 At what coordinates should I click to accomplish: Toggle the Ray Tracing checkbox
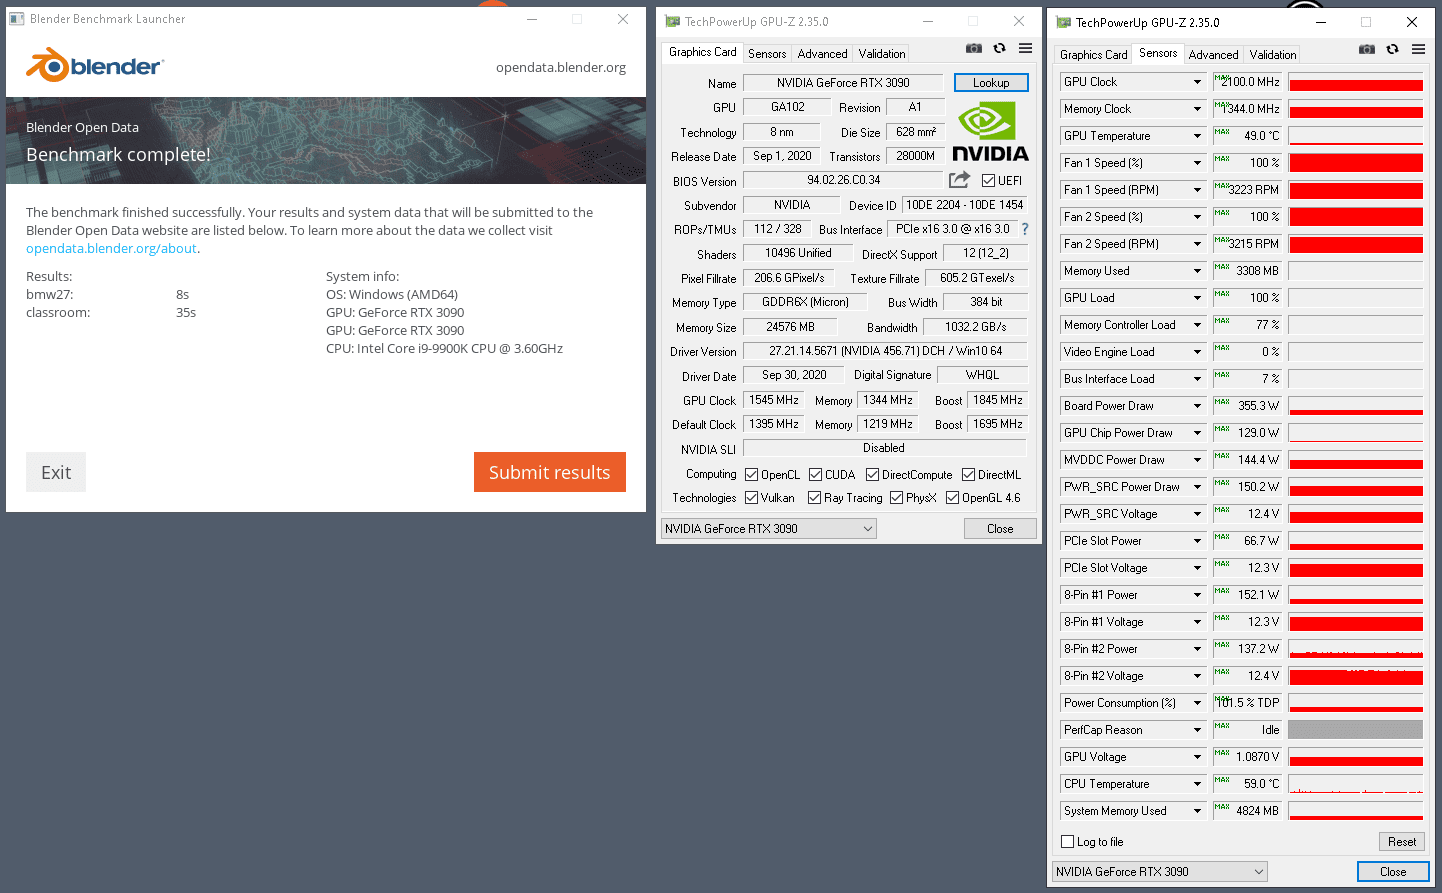[814, 498]
